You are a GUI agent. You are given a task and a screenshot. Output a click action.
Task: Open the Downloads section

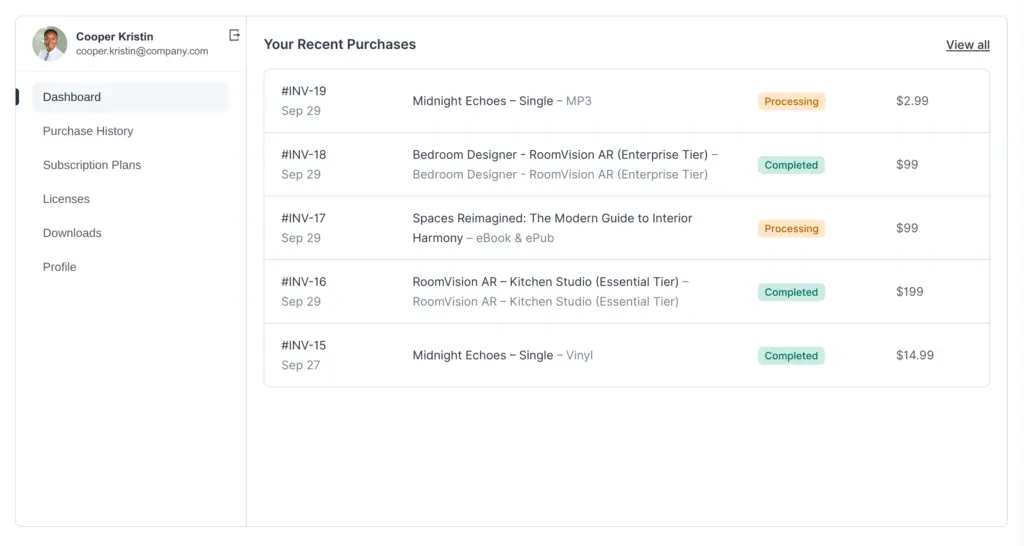pyautogui.click(x=72, y=233)
